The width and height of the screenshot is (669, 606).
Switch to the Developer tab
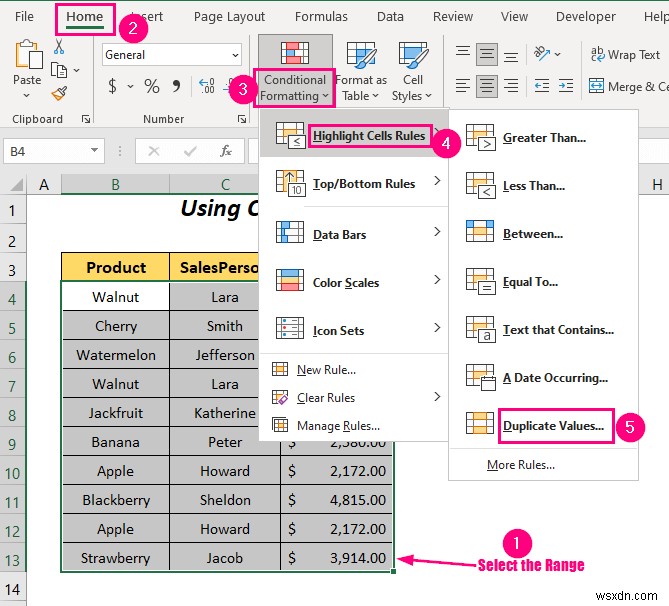click(x=585, y=17)
